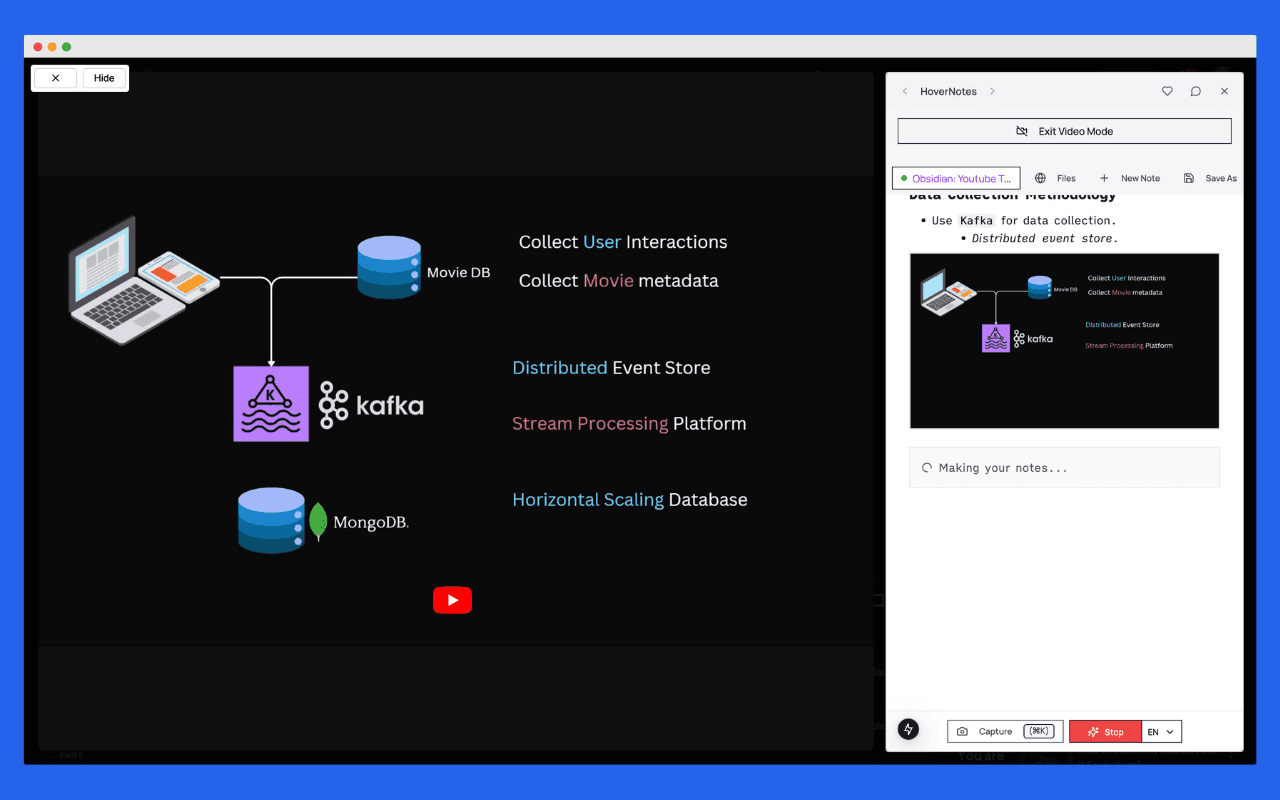Open feedback via the chat bubble icon
This screenshot has height=800, width=1280.
[x=1196, y=91]
